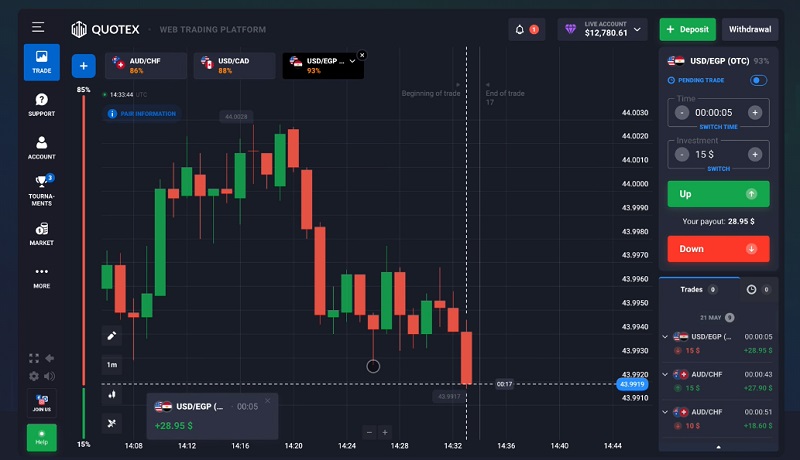Open Account from the sidebar
This screenshot has width=800, height=460.
[x=42, y=147]
